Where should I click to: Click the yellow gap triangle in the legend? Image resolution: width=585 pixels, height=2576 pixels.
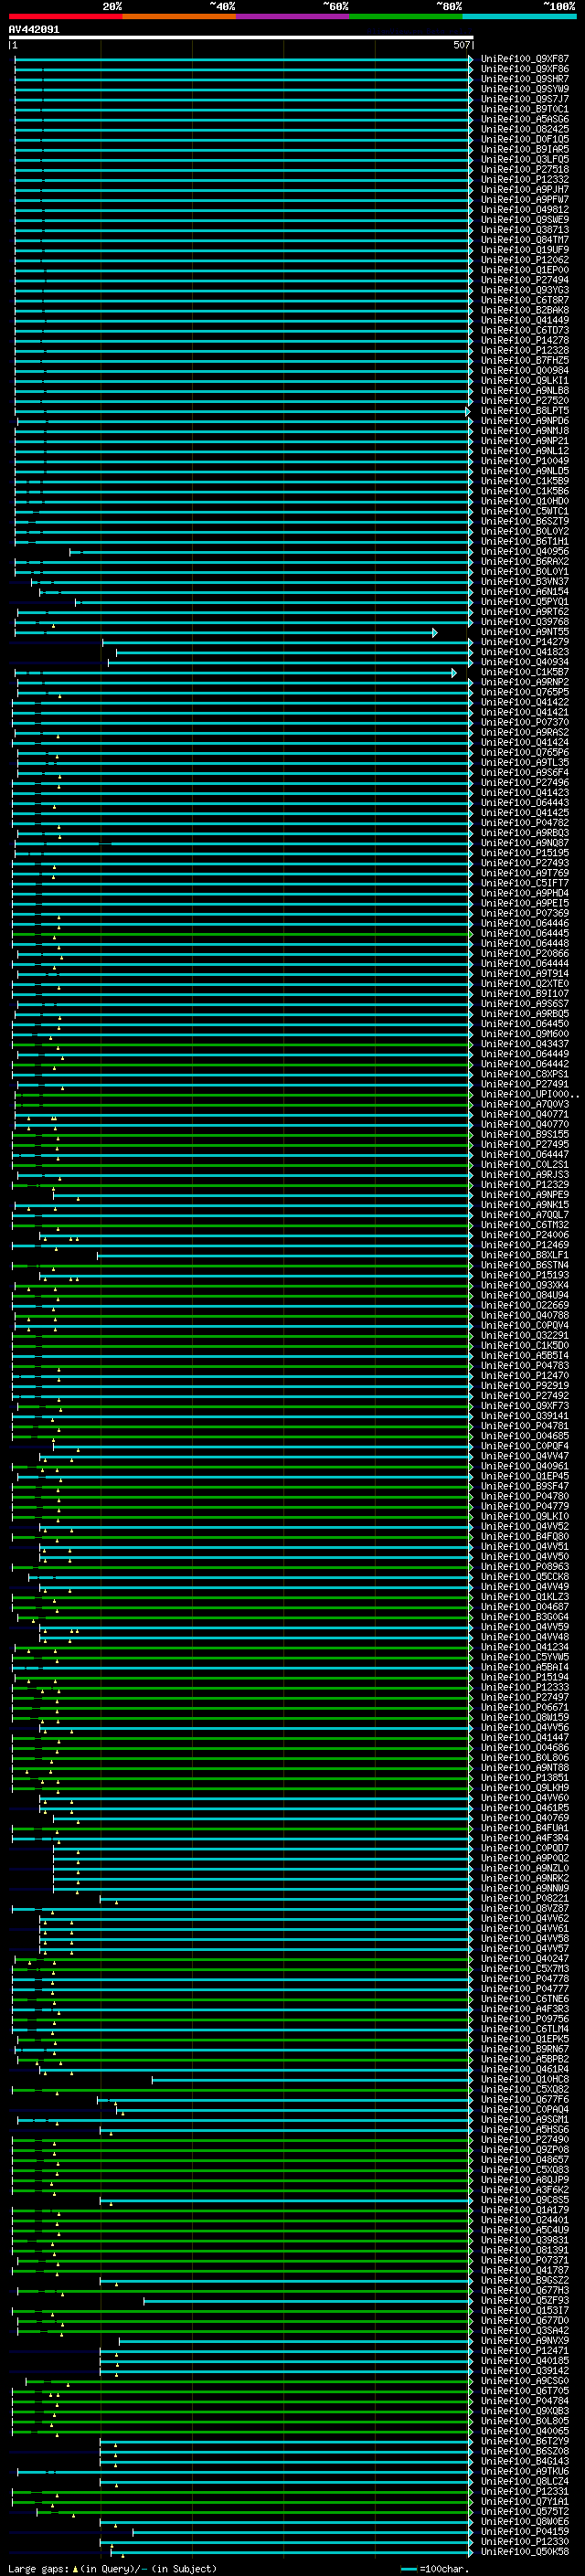point(75,2568)
